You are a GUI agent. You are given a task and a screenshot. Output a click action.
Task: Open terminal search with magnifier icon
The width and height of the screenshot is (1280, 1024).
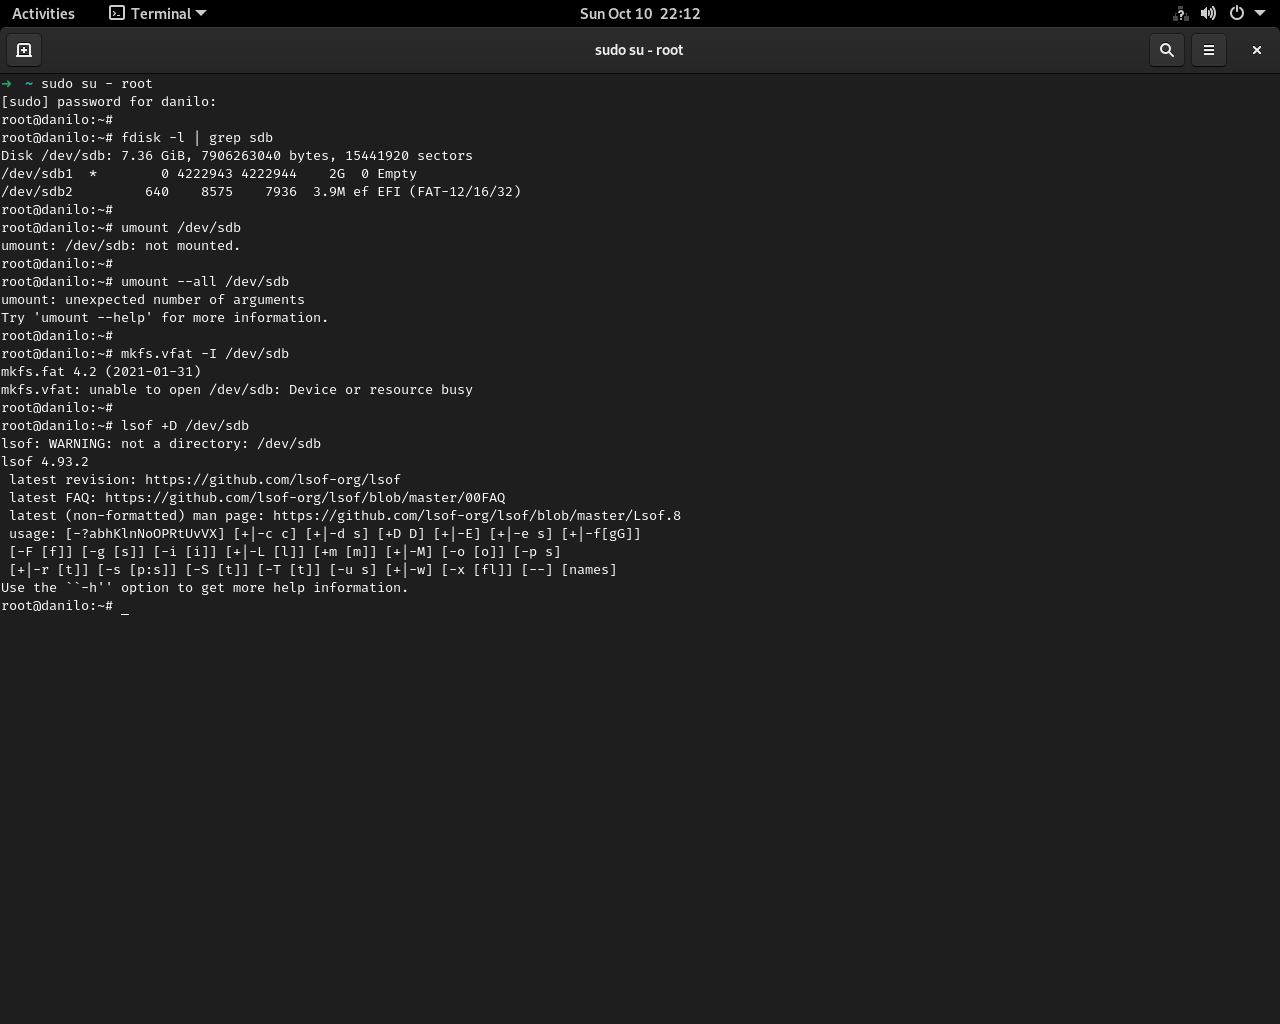coord(1166,50)
